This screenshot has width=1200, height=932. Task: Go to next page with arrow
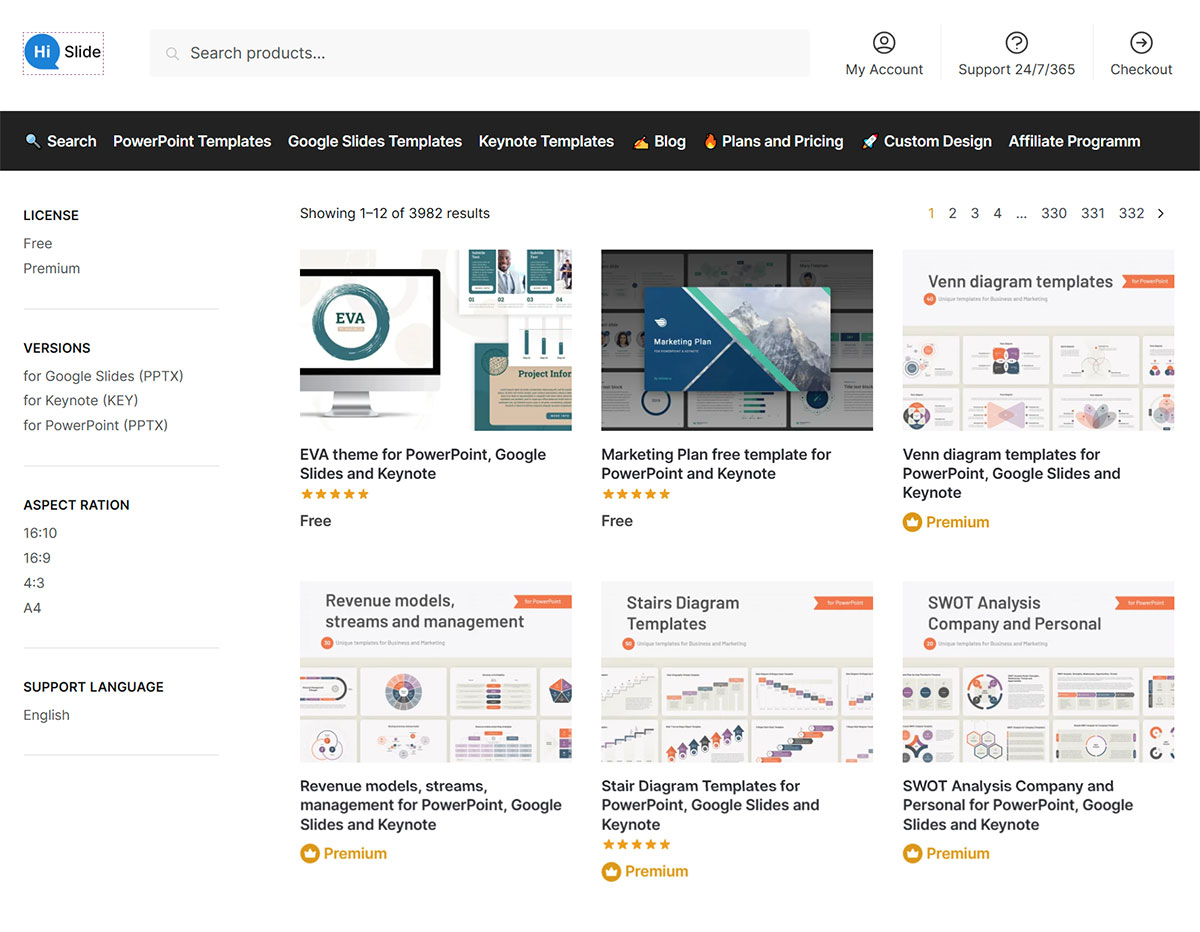pyautogui.click(x=1161, y=213)
